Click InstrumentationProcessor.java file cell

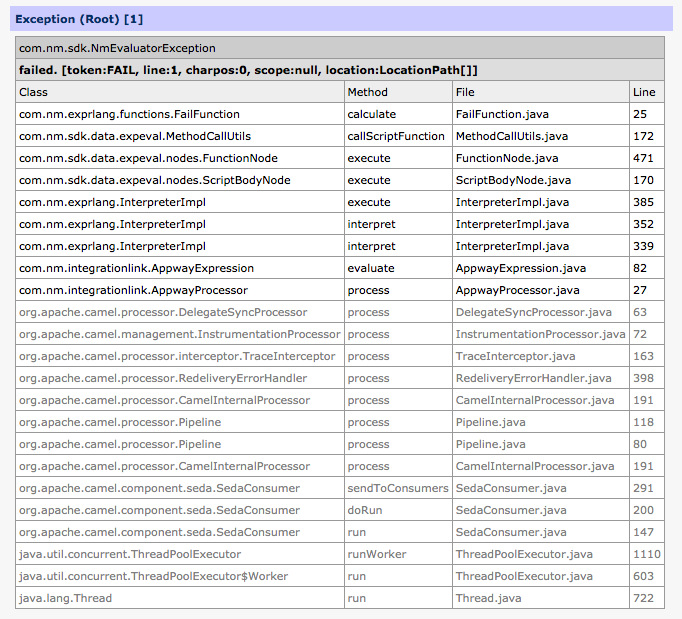pos(541,334)
